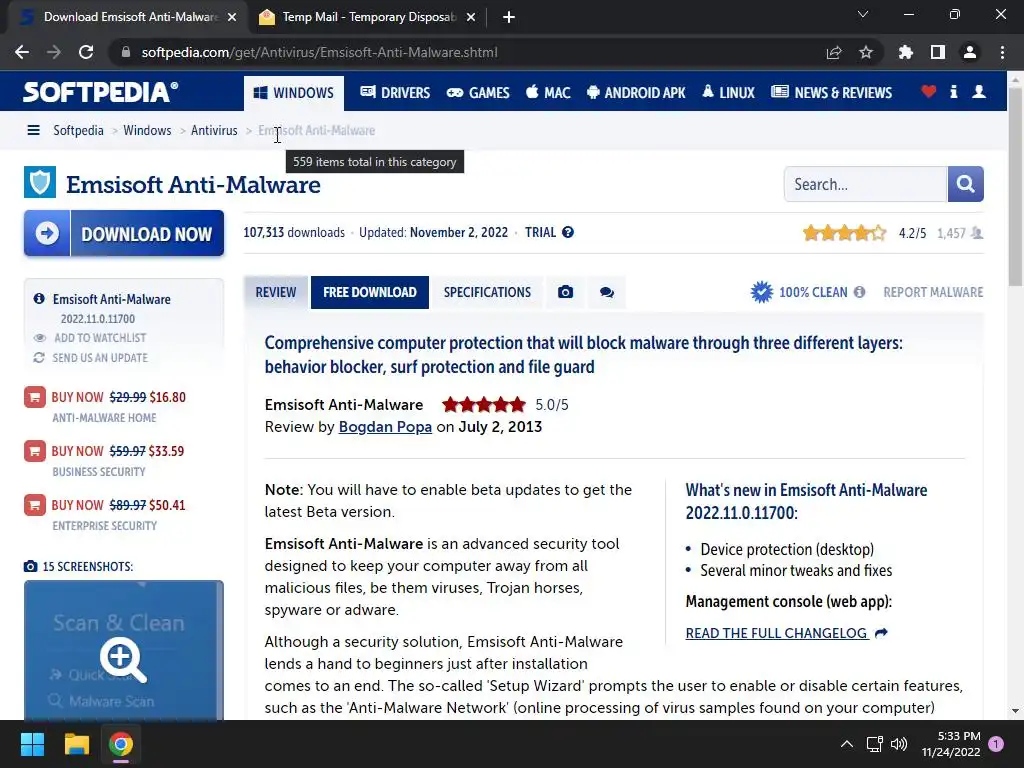Image resolution: width=1024 pixels, height=768 pixels.
Task: Close the Temp Mail tab
Action: point(471,17)
